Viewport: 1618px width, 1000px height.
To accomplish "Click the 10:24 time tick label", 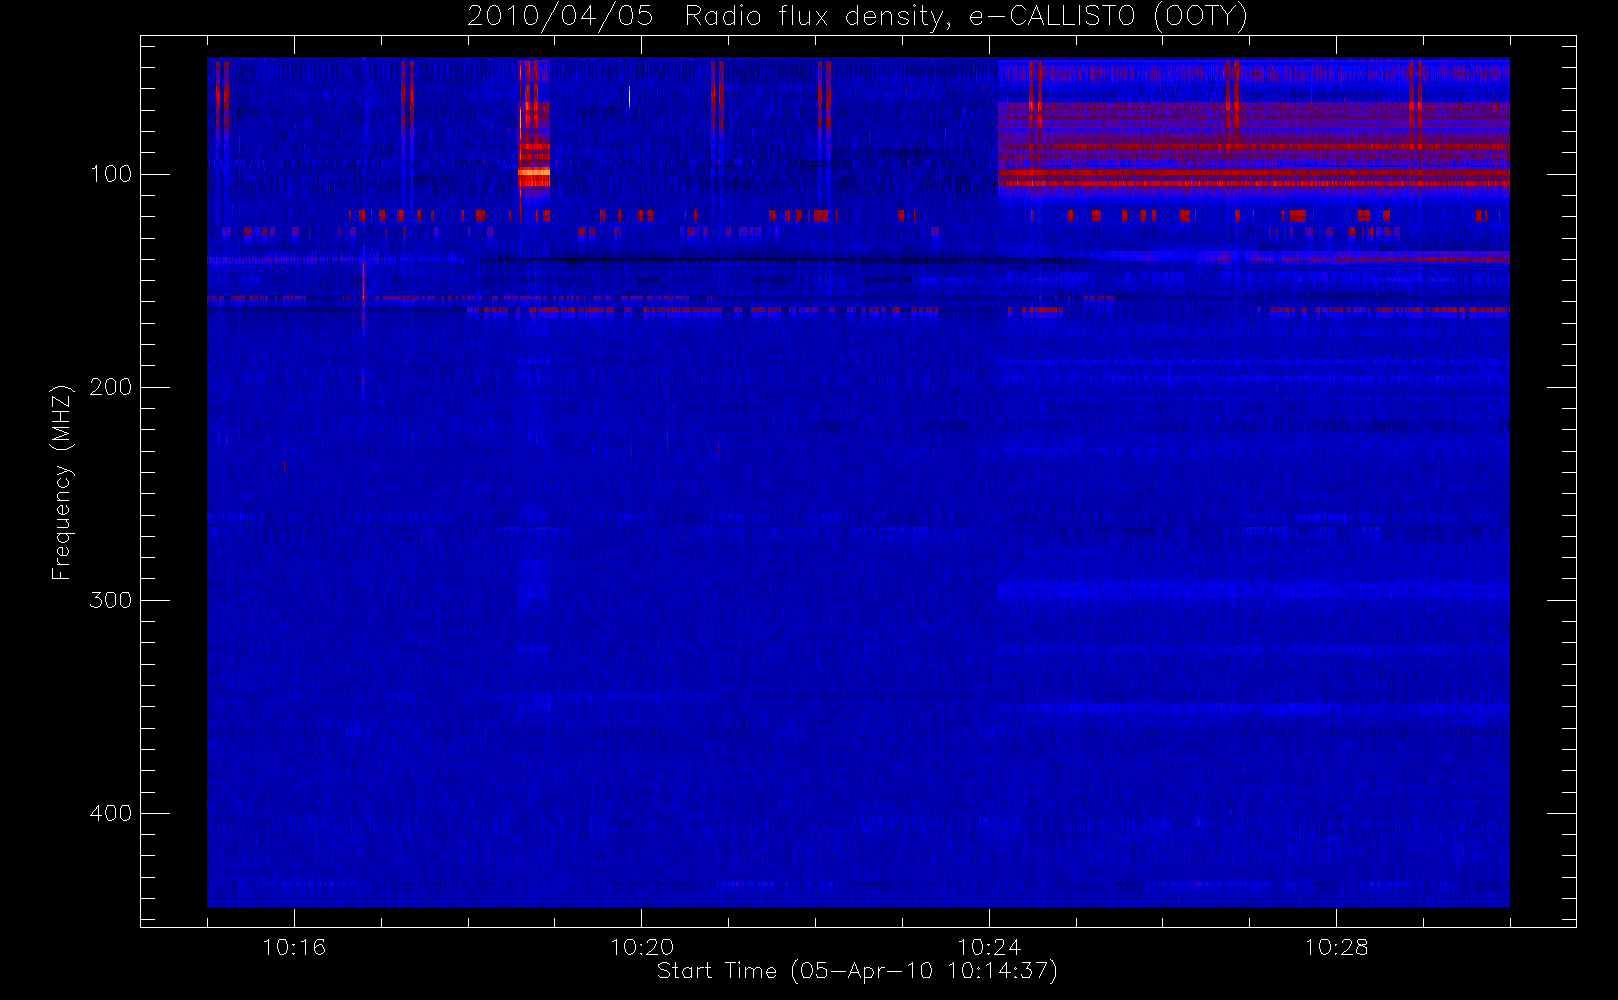I will pyautogui.click(x=989, y=947).
